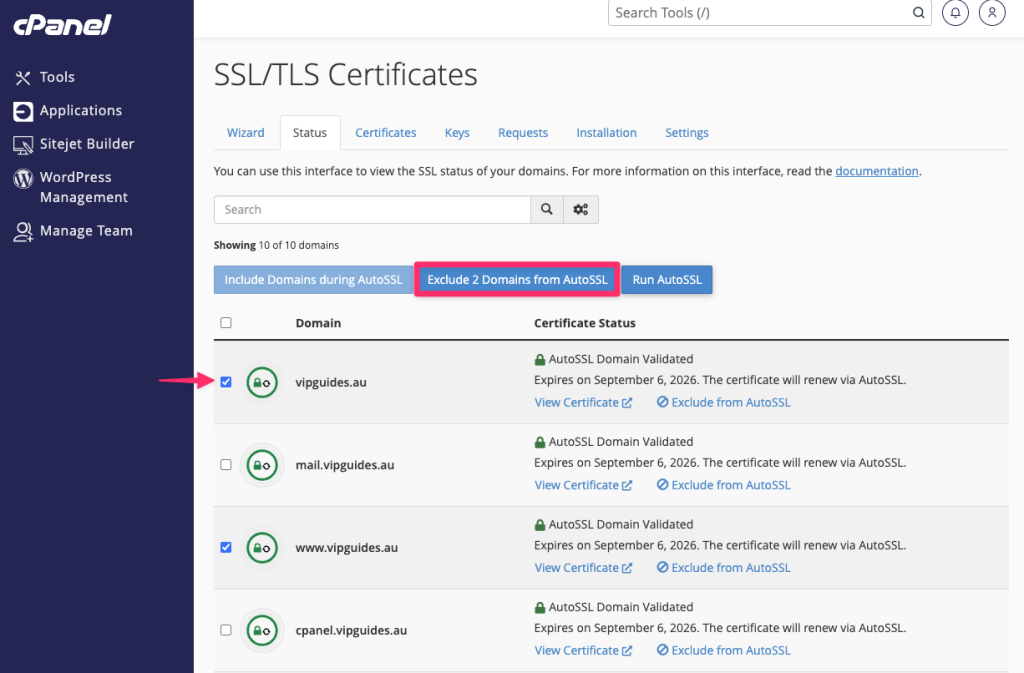Click the SSL/TLS Certificates heading
Image resolution: width=1024 pixels, height=673 pixels.
(345, 74)
